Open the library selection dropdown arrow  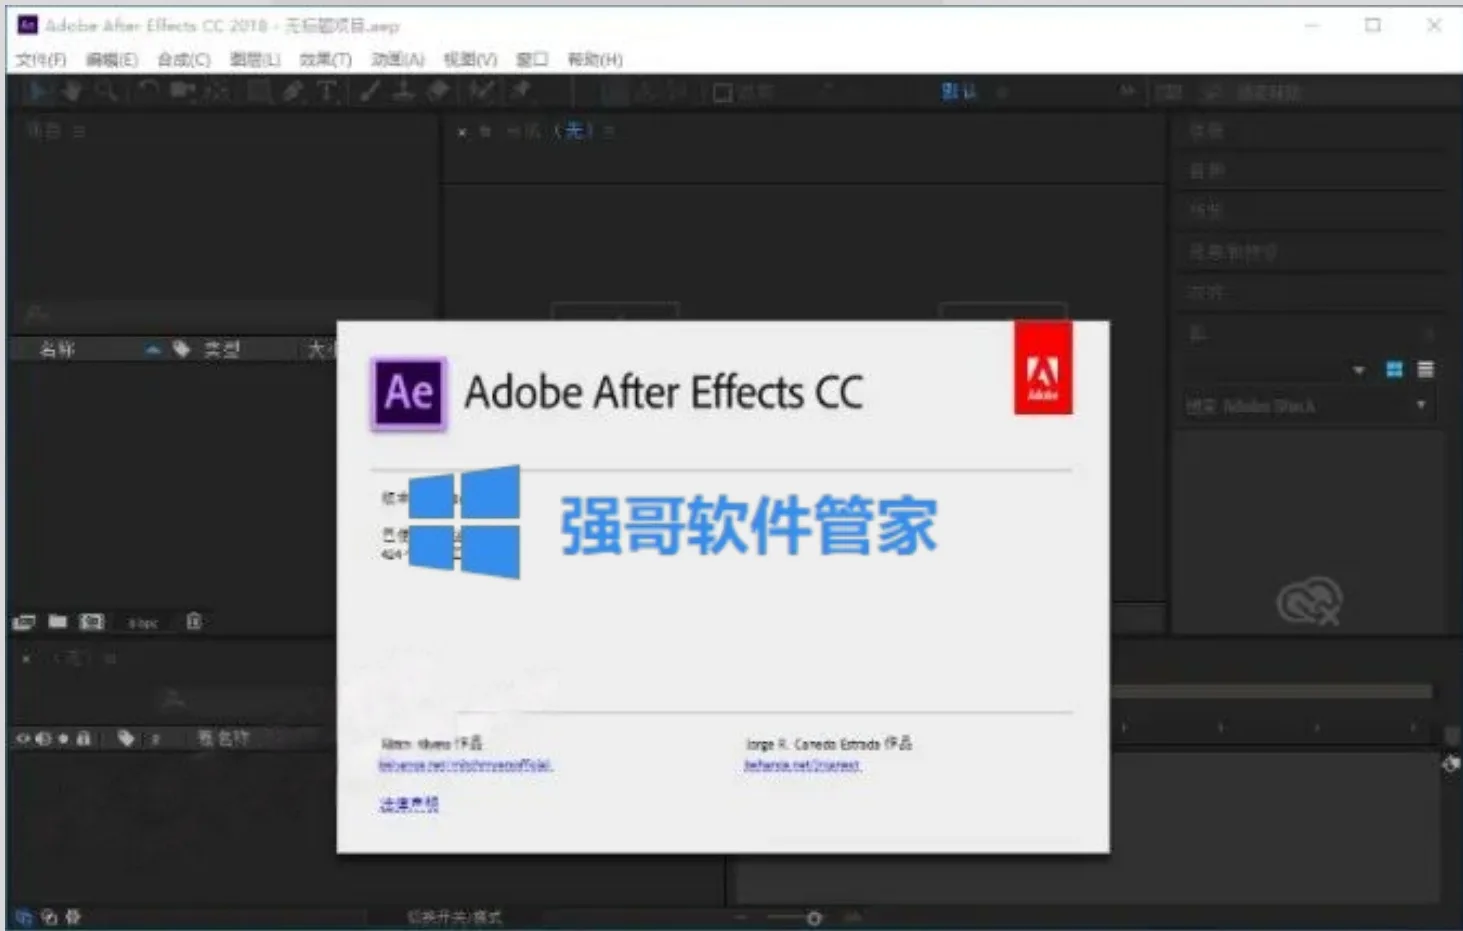click(1359, 370)
